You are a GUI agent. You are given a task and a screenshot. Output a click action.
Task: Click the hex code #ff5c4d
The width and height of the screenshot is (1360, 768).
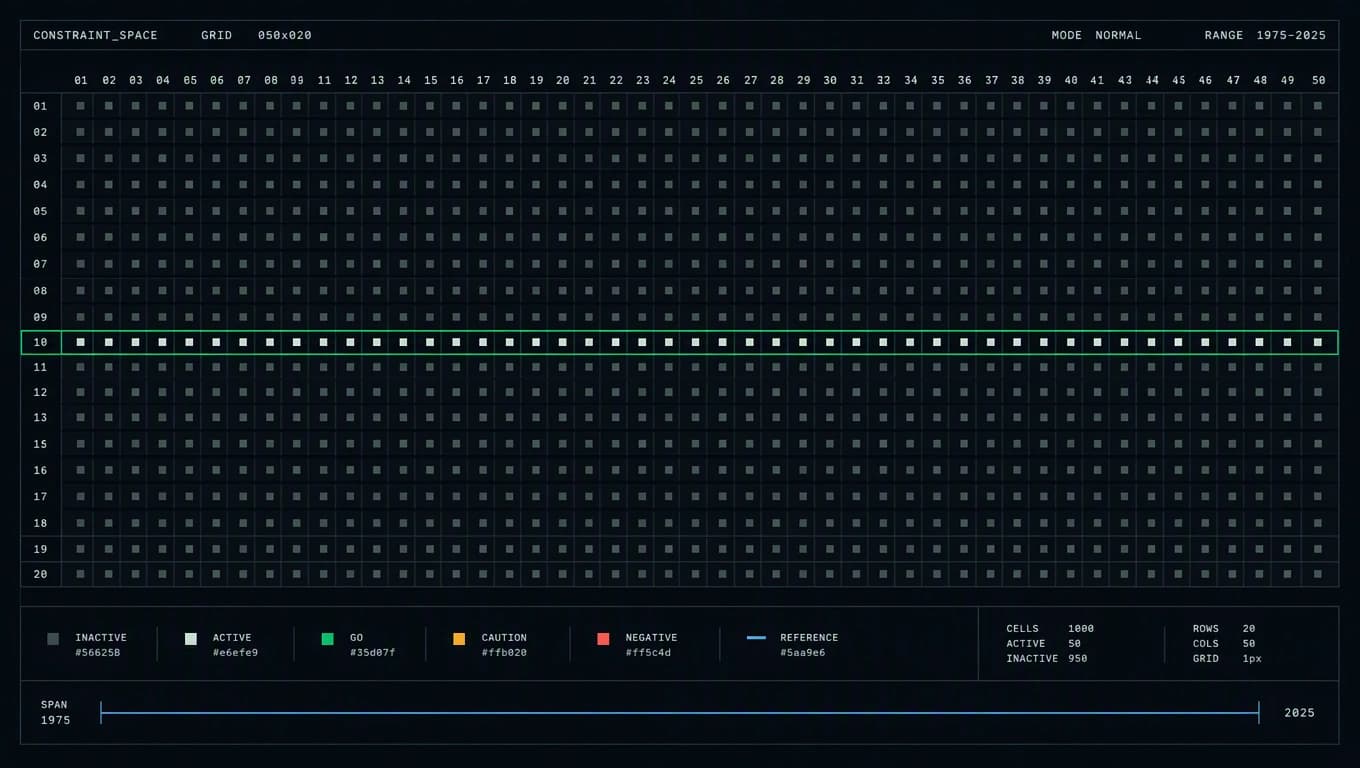(x=648, y=653)
